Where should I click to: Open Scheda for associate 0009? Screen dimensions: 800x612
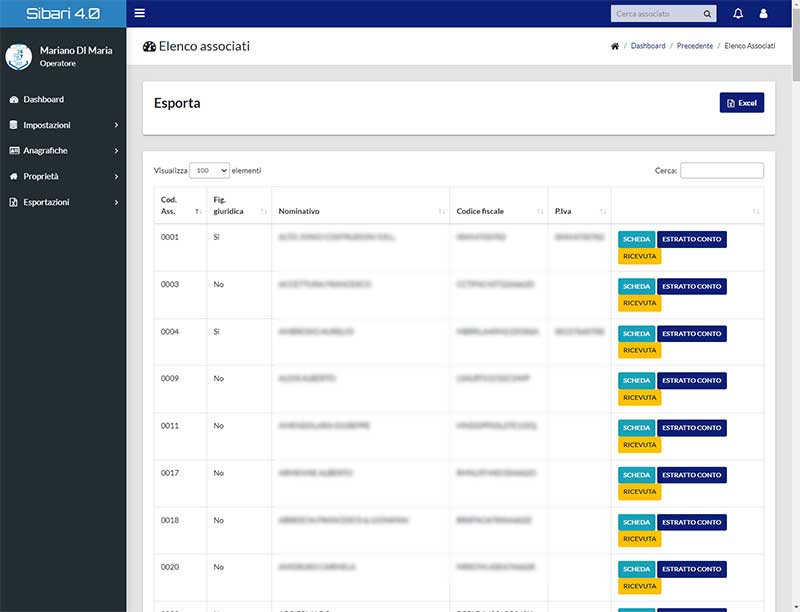(637, 380)
